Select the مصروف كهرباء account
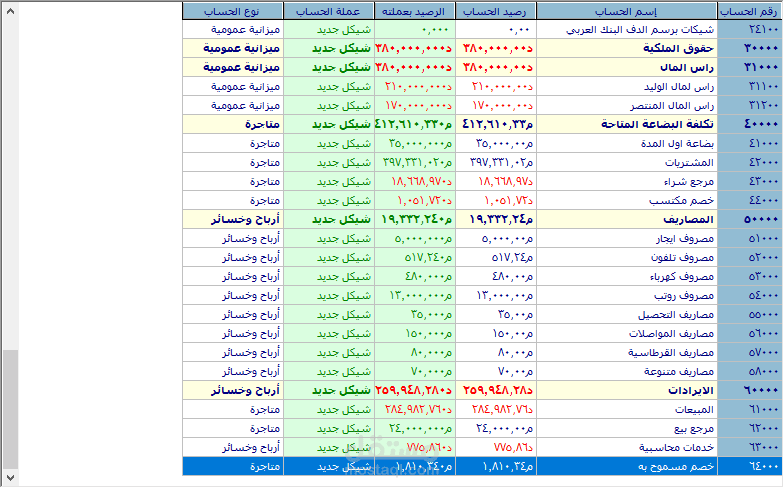Viewport: 784px width, 488px height. tap(626, 277)
